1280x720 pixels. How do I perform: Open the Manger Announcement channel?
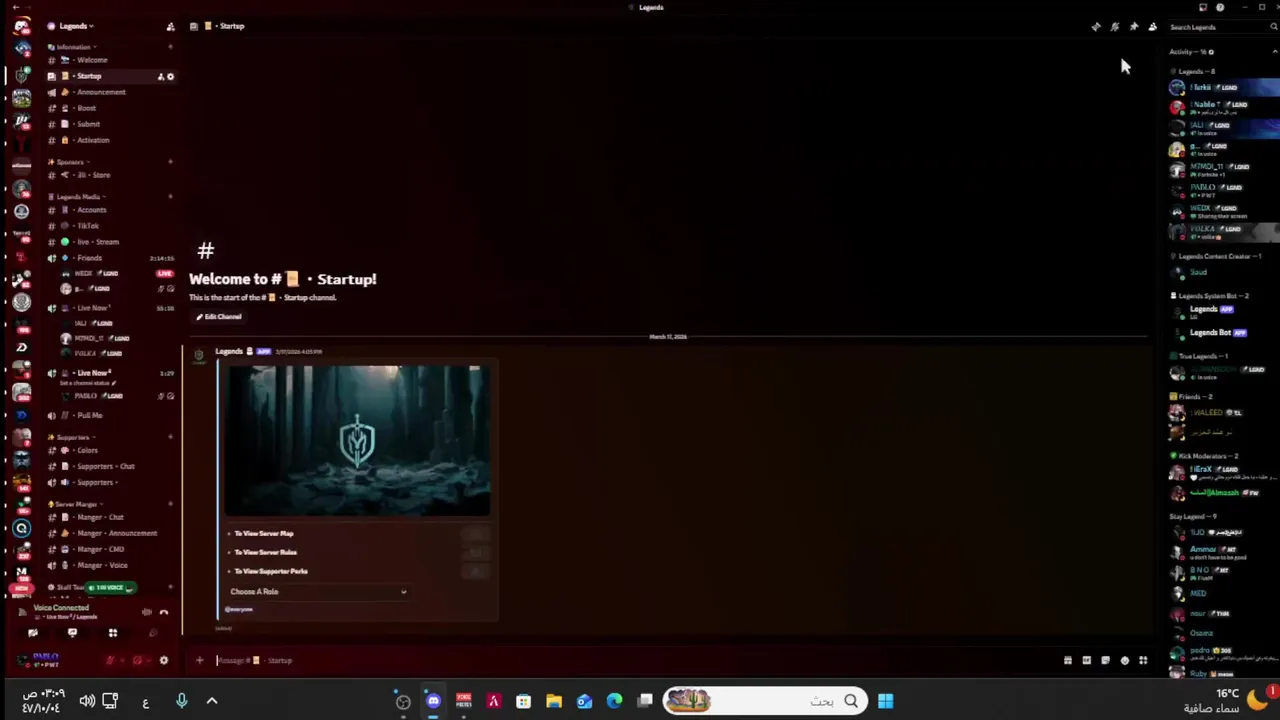coord(110,533)
